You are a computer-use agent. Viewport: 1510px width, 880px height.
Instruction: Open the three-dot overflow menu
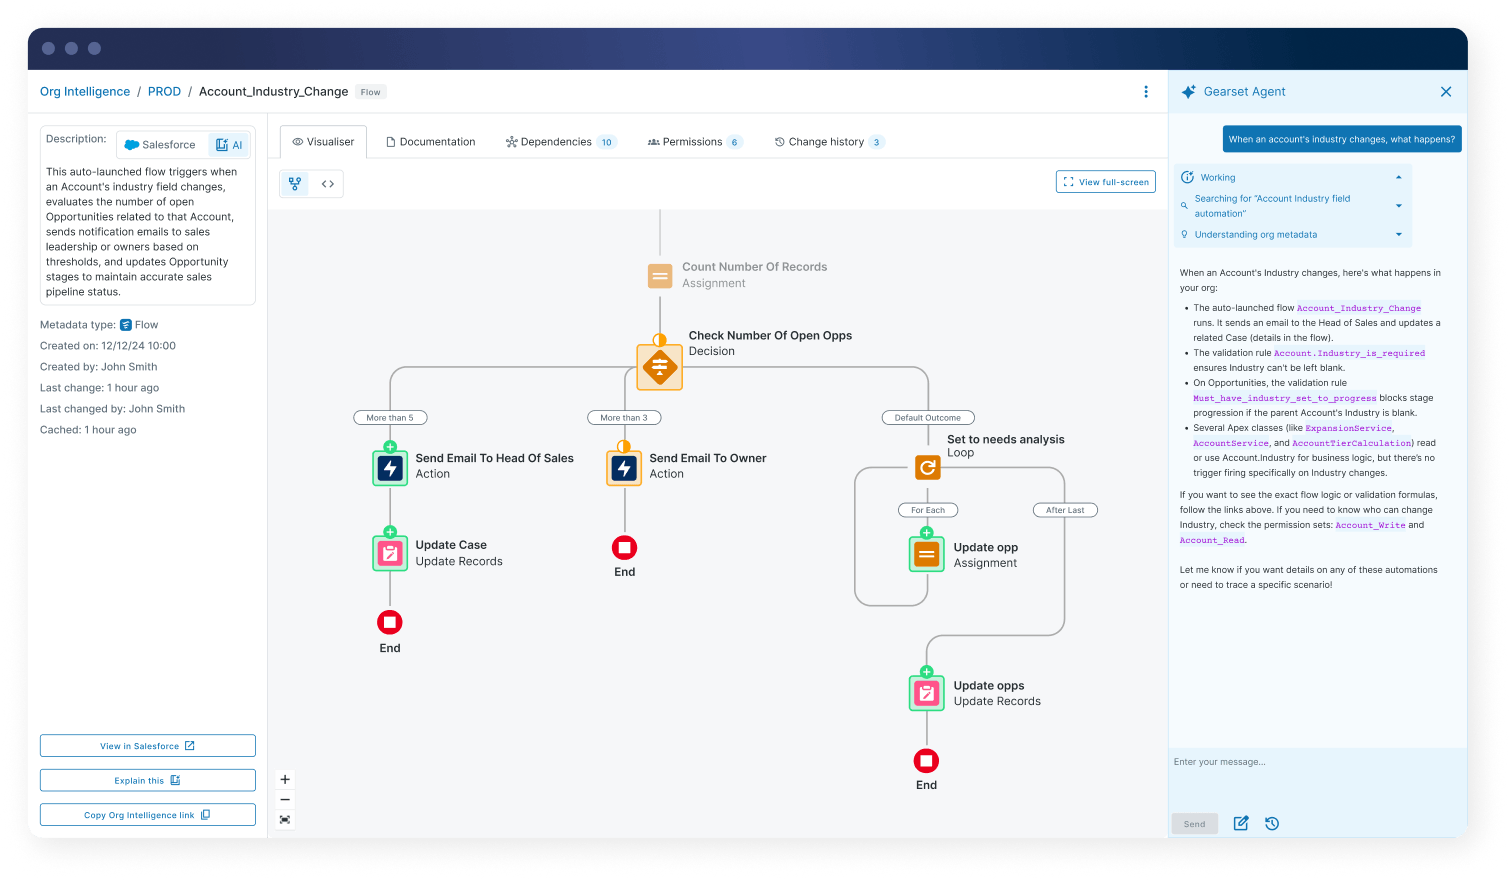pos(1146,91)
